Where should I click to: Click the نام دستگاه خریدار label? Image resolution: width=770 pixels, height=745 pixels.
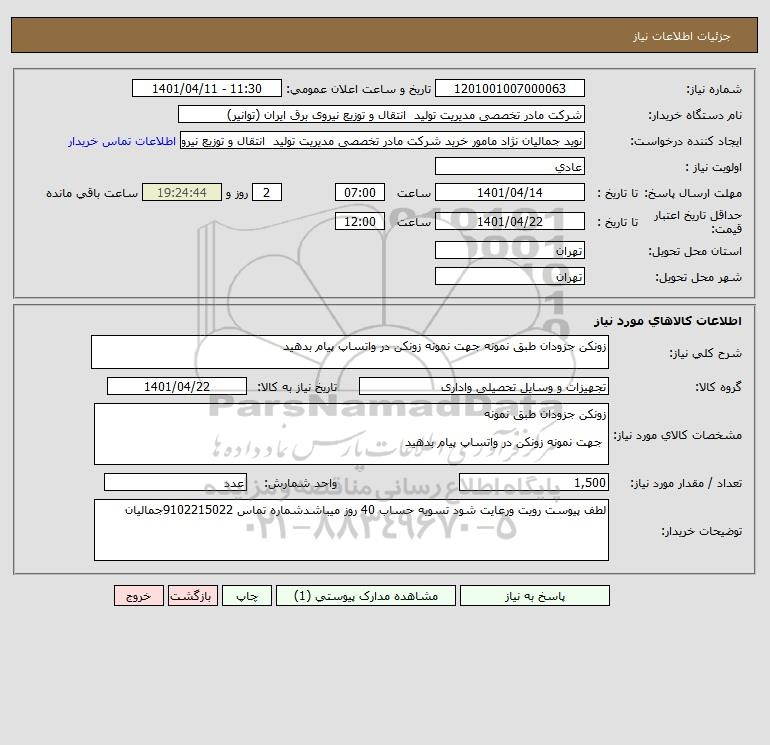tap(695, 115)
